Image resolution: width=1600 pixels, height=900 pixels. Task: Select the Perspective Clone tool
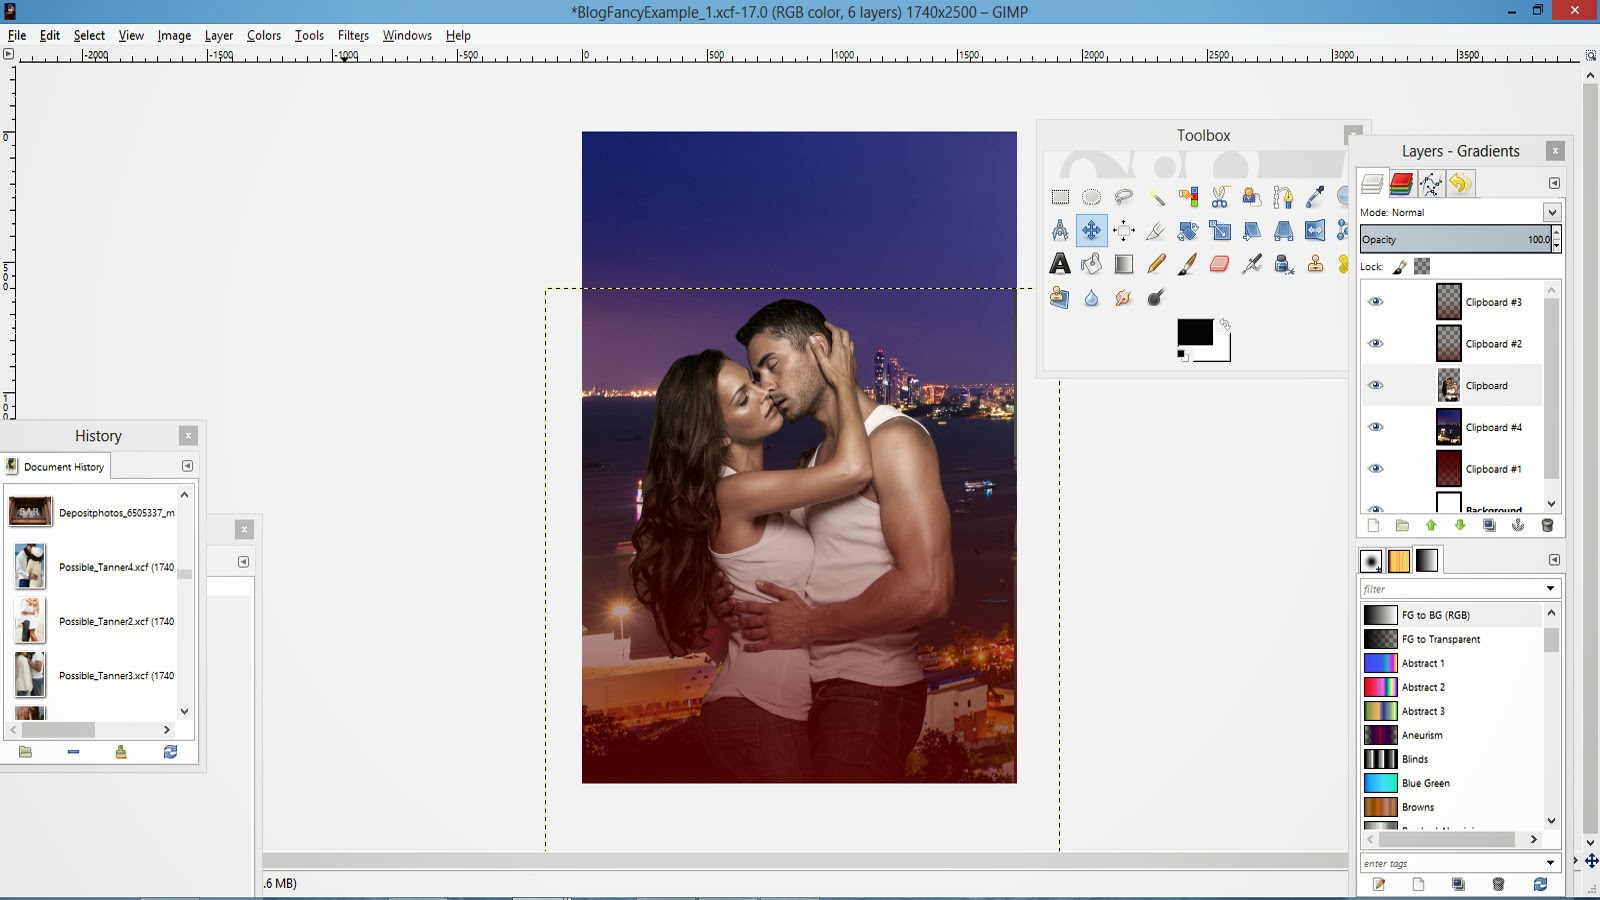[1060, 297]
